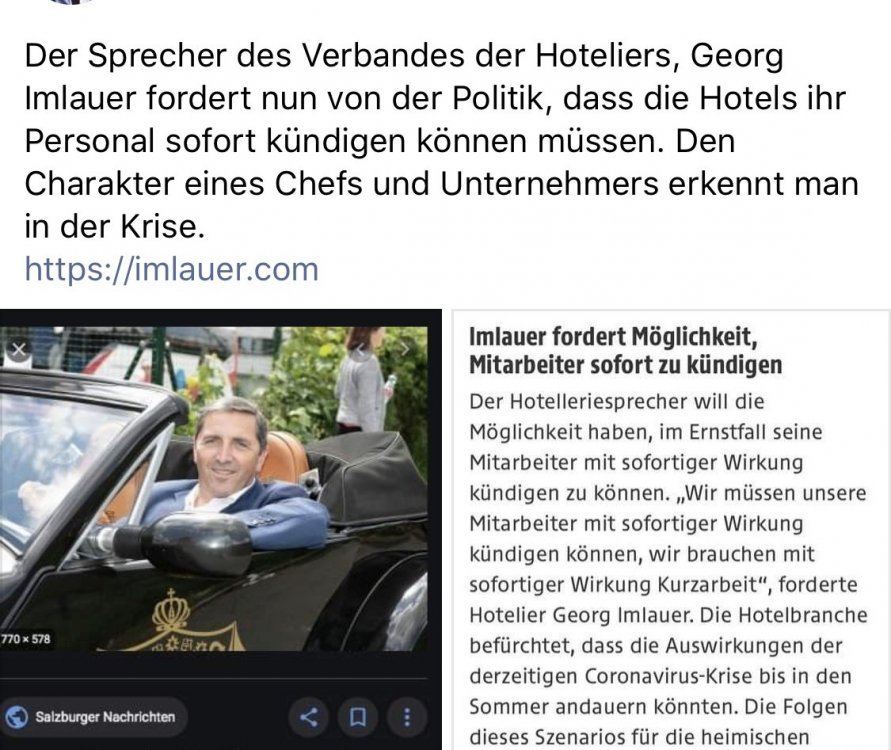Viewport: 891px width, 750px height.
Task: Close the image preview with the X icon
Action: [18, 349]
